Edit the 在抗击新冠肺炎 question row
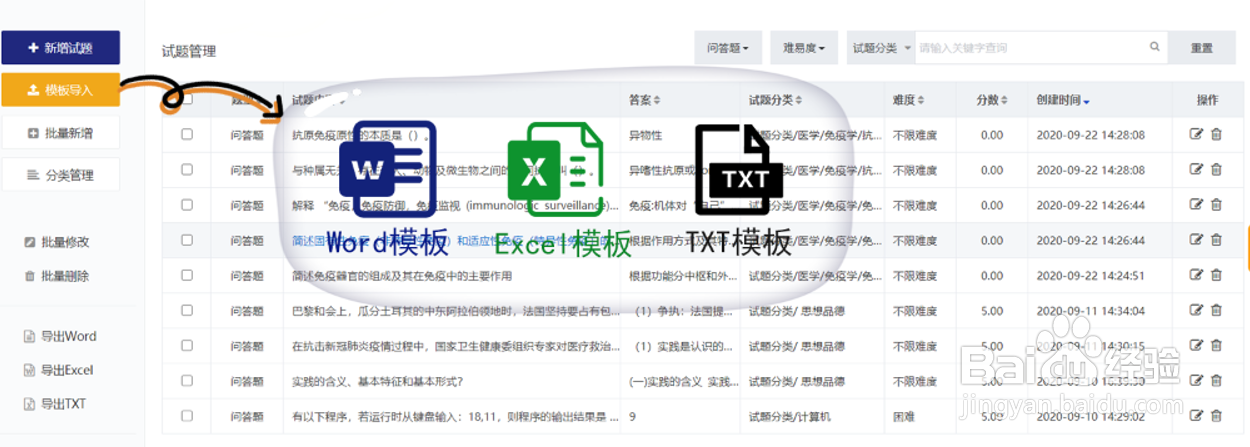This screenshot has height=447, width=1250. [x=1196, y=346]
